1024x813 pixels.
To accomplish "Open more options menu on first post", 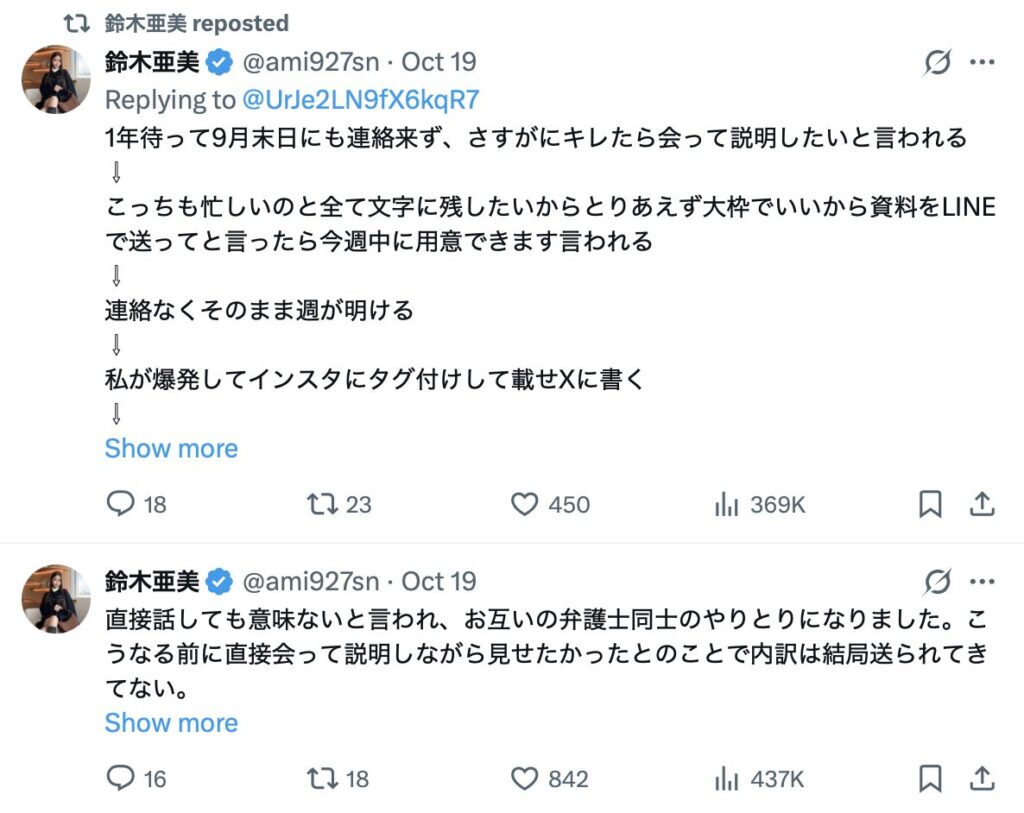I will click(x=982, y=63).
